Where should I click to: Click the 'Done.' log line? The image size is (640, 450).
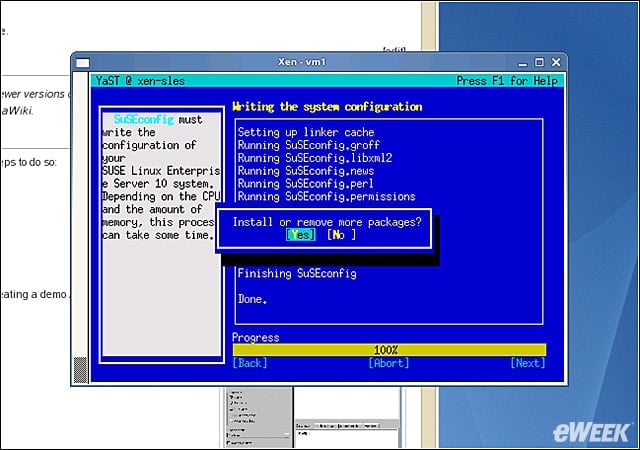pyautogui.click(x=253, y=299)
